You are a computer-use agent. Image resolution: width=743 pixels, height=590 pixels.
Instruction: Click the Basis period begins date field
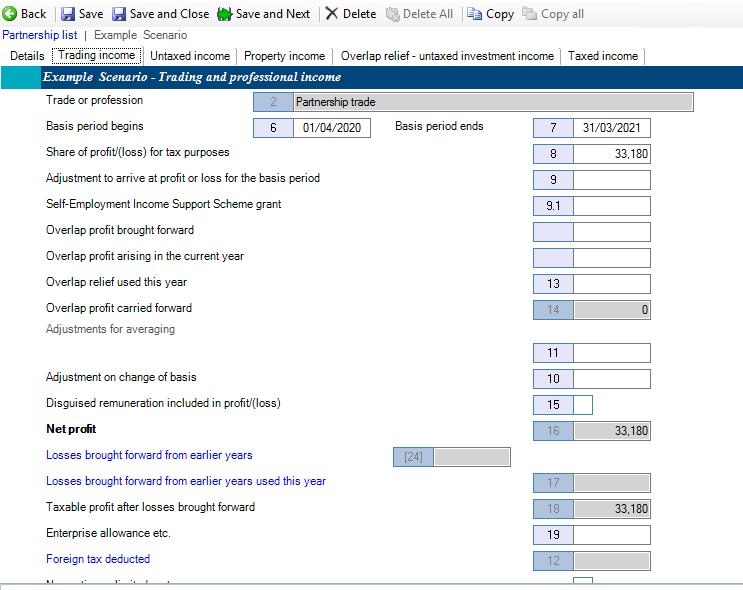[332, 128]
